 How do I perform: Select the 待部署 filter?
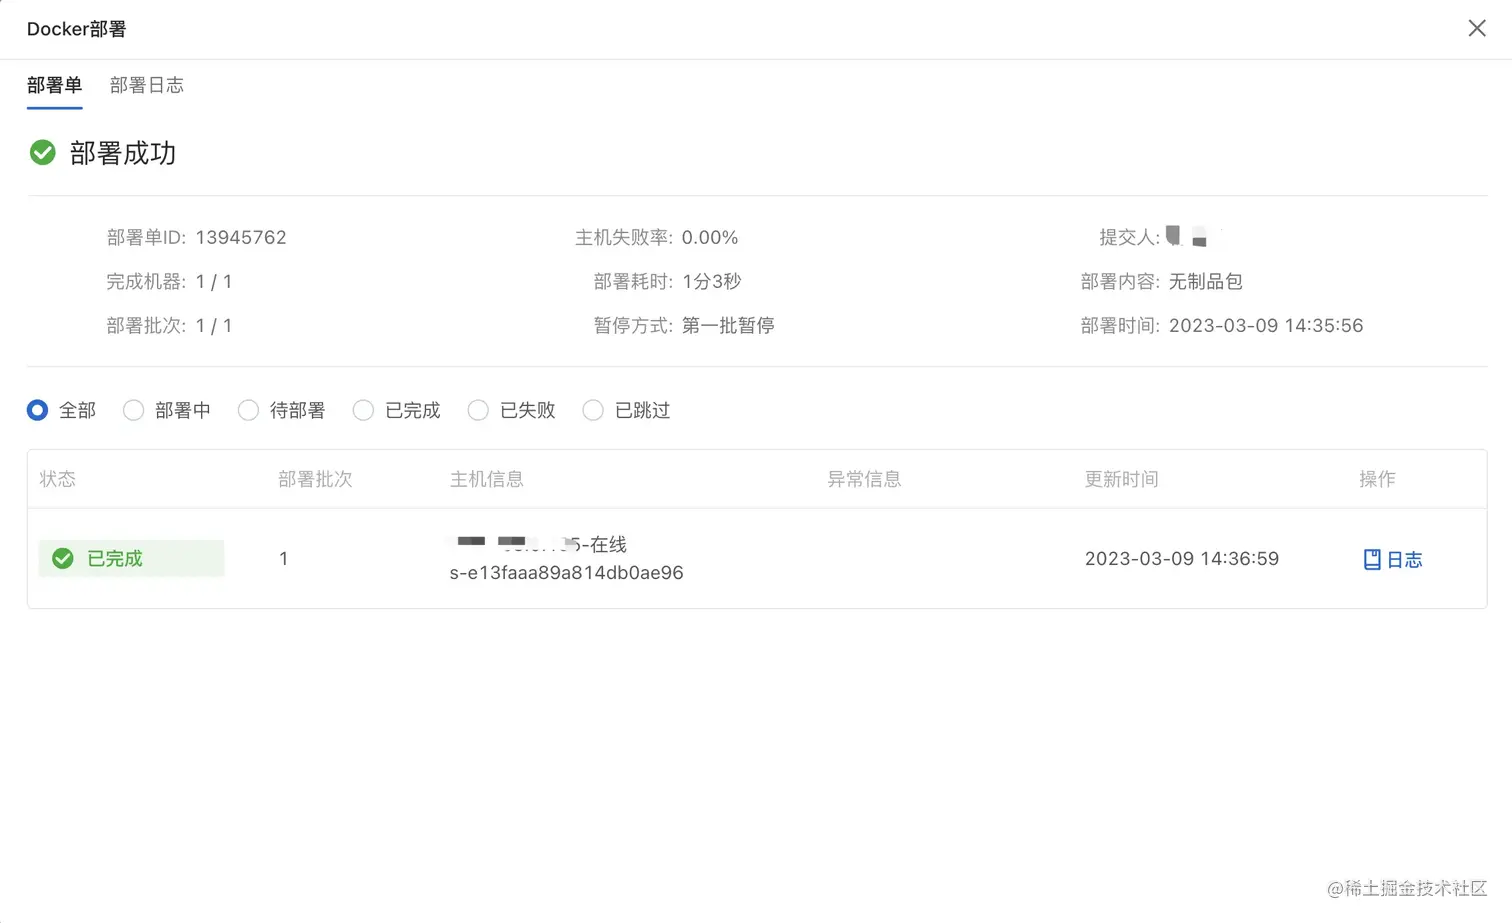(247, 410)
